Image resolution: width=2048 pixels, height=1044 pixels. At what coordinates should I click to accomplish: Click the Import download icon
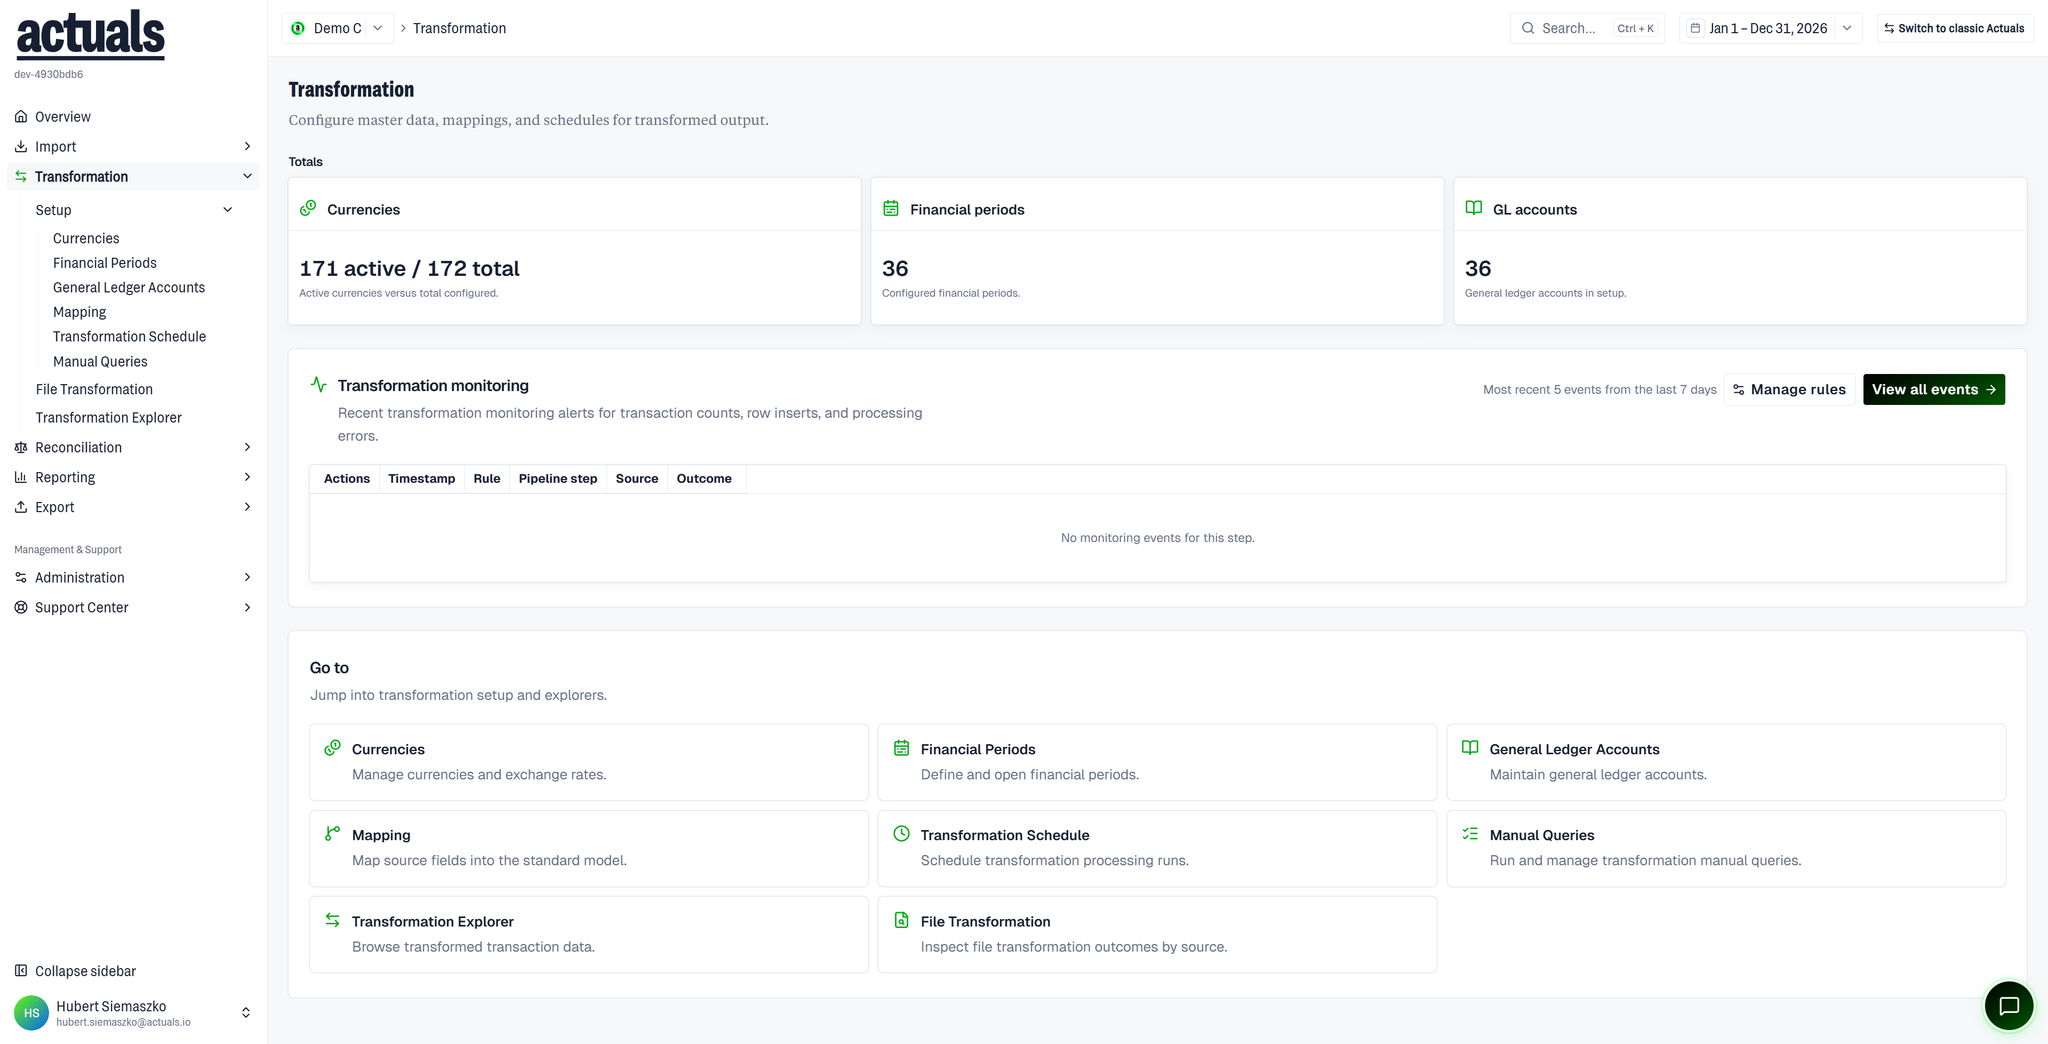[x=21, y=147]
